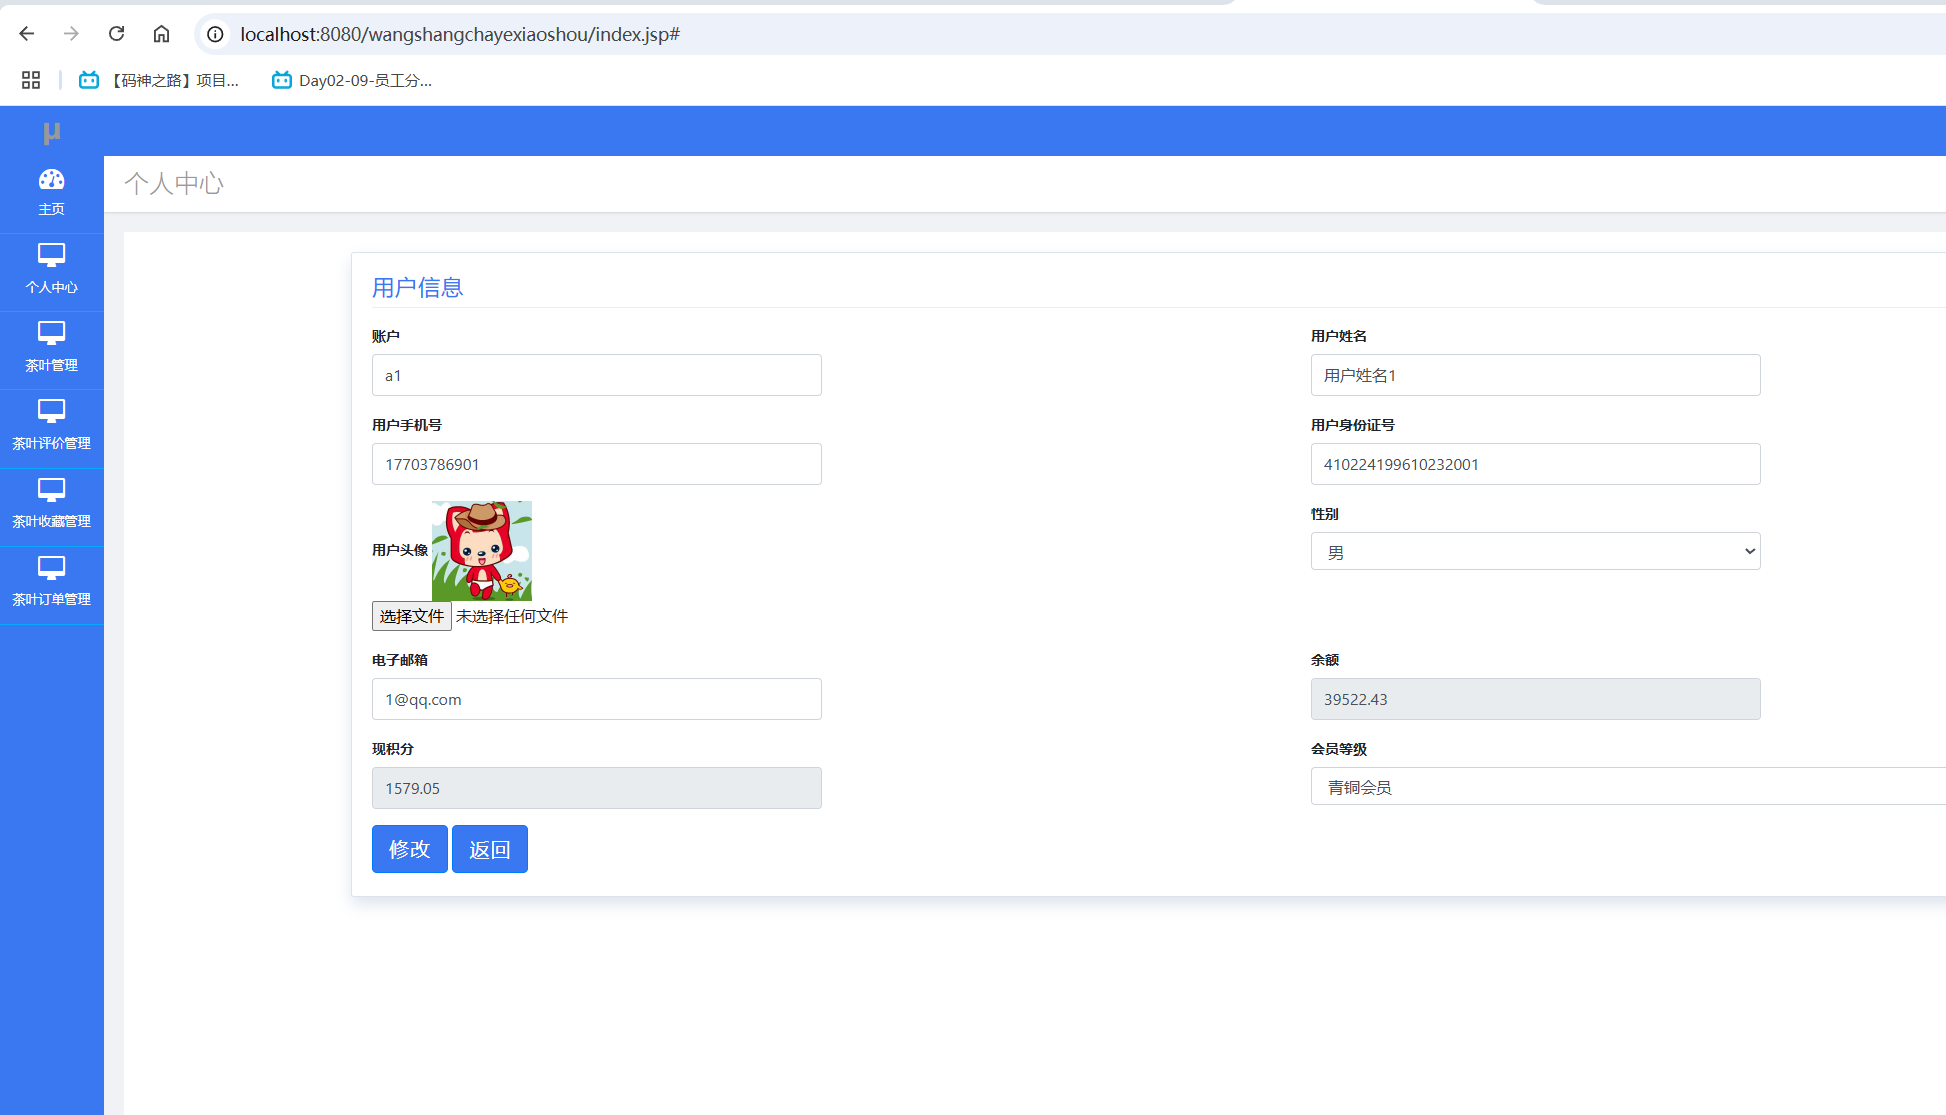The height and width of the screenshot is (1115, 1946).
Task: Open 茶叶收藏管理 sidebar icon
Action: pyautogui.click(x=51, y=489)
